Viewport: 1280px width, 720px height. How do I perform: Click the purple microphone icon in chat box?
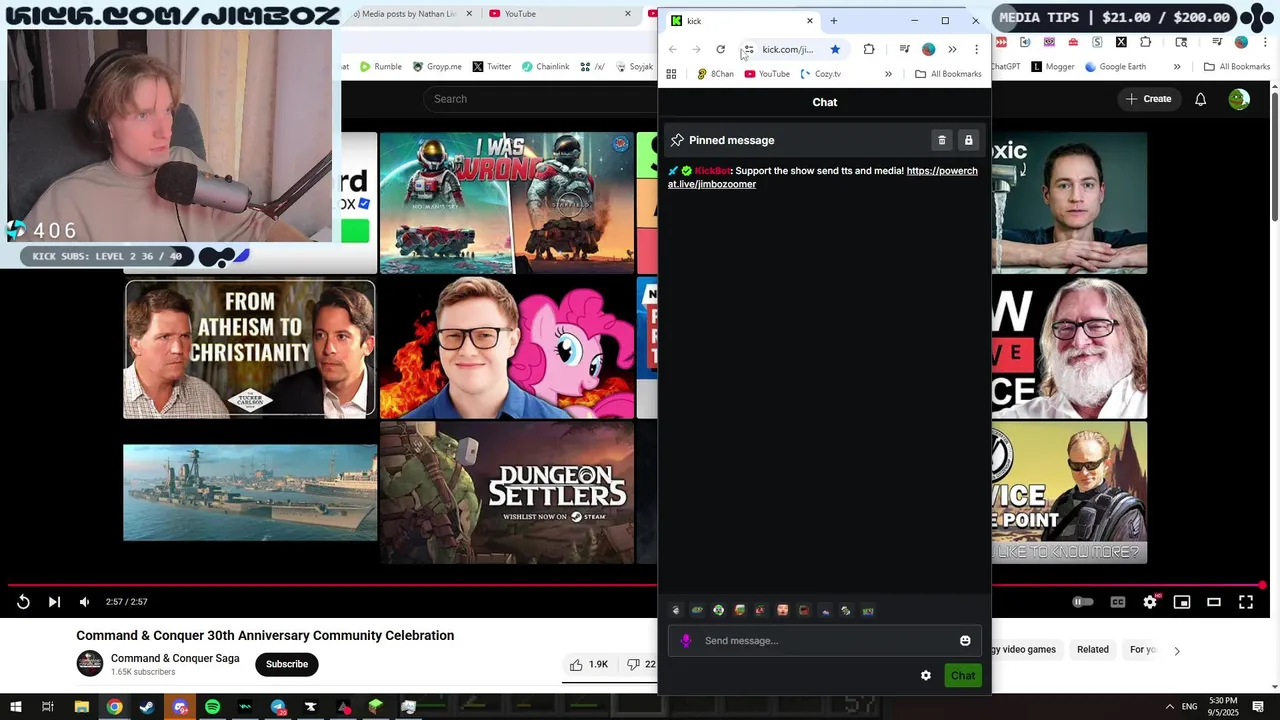pos(686,641)
